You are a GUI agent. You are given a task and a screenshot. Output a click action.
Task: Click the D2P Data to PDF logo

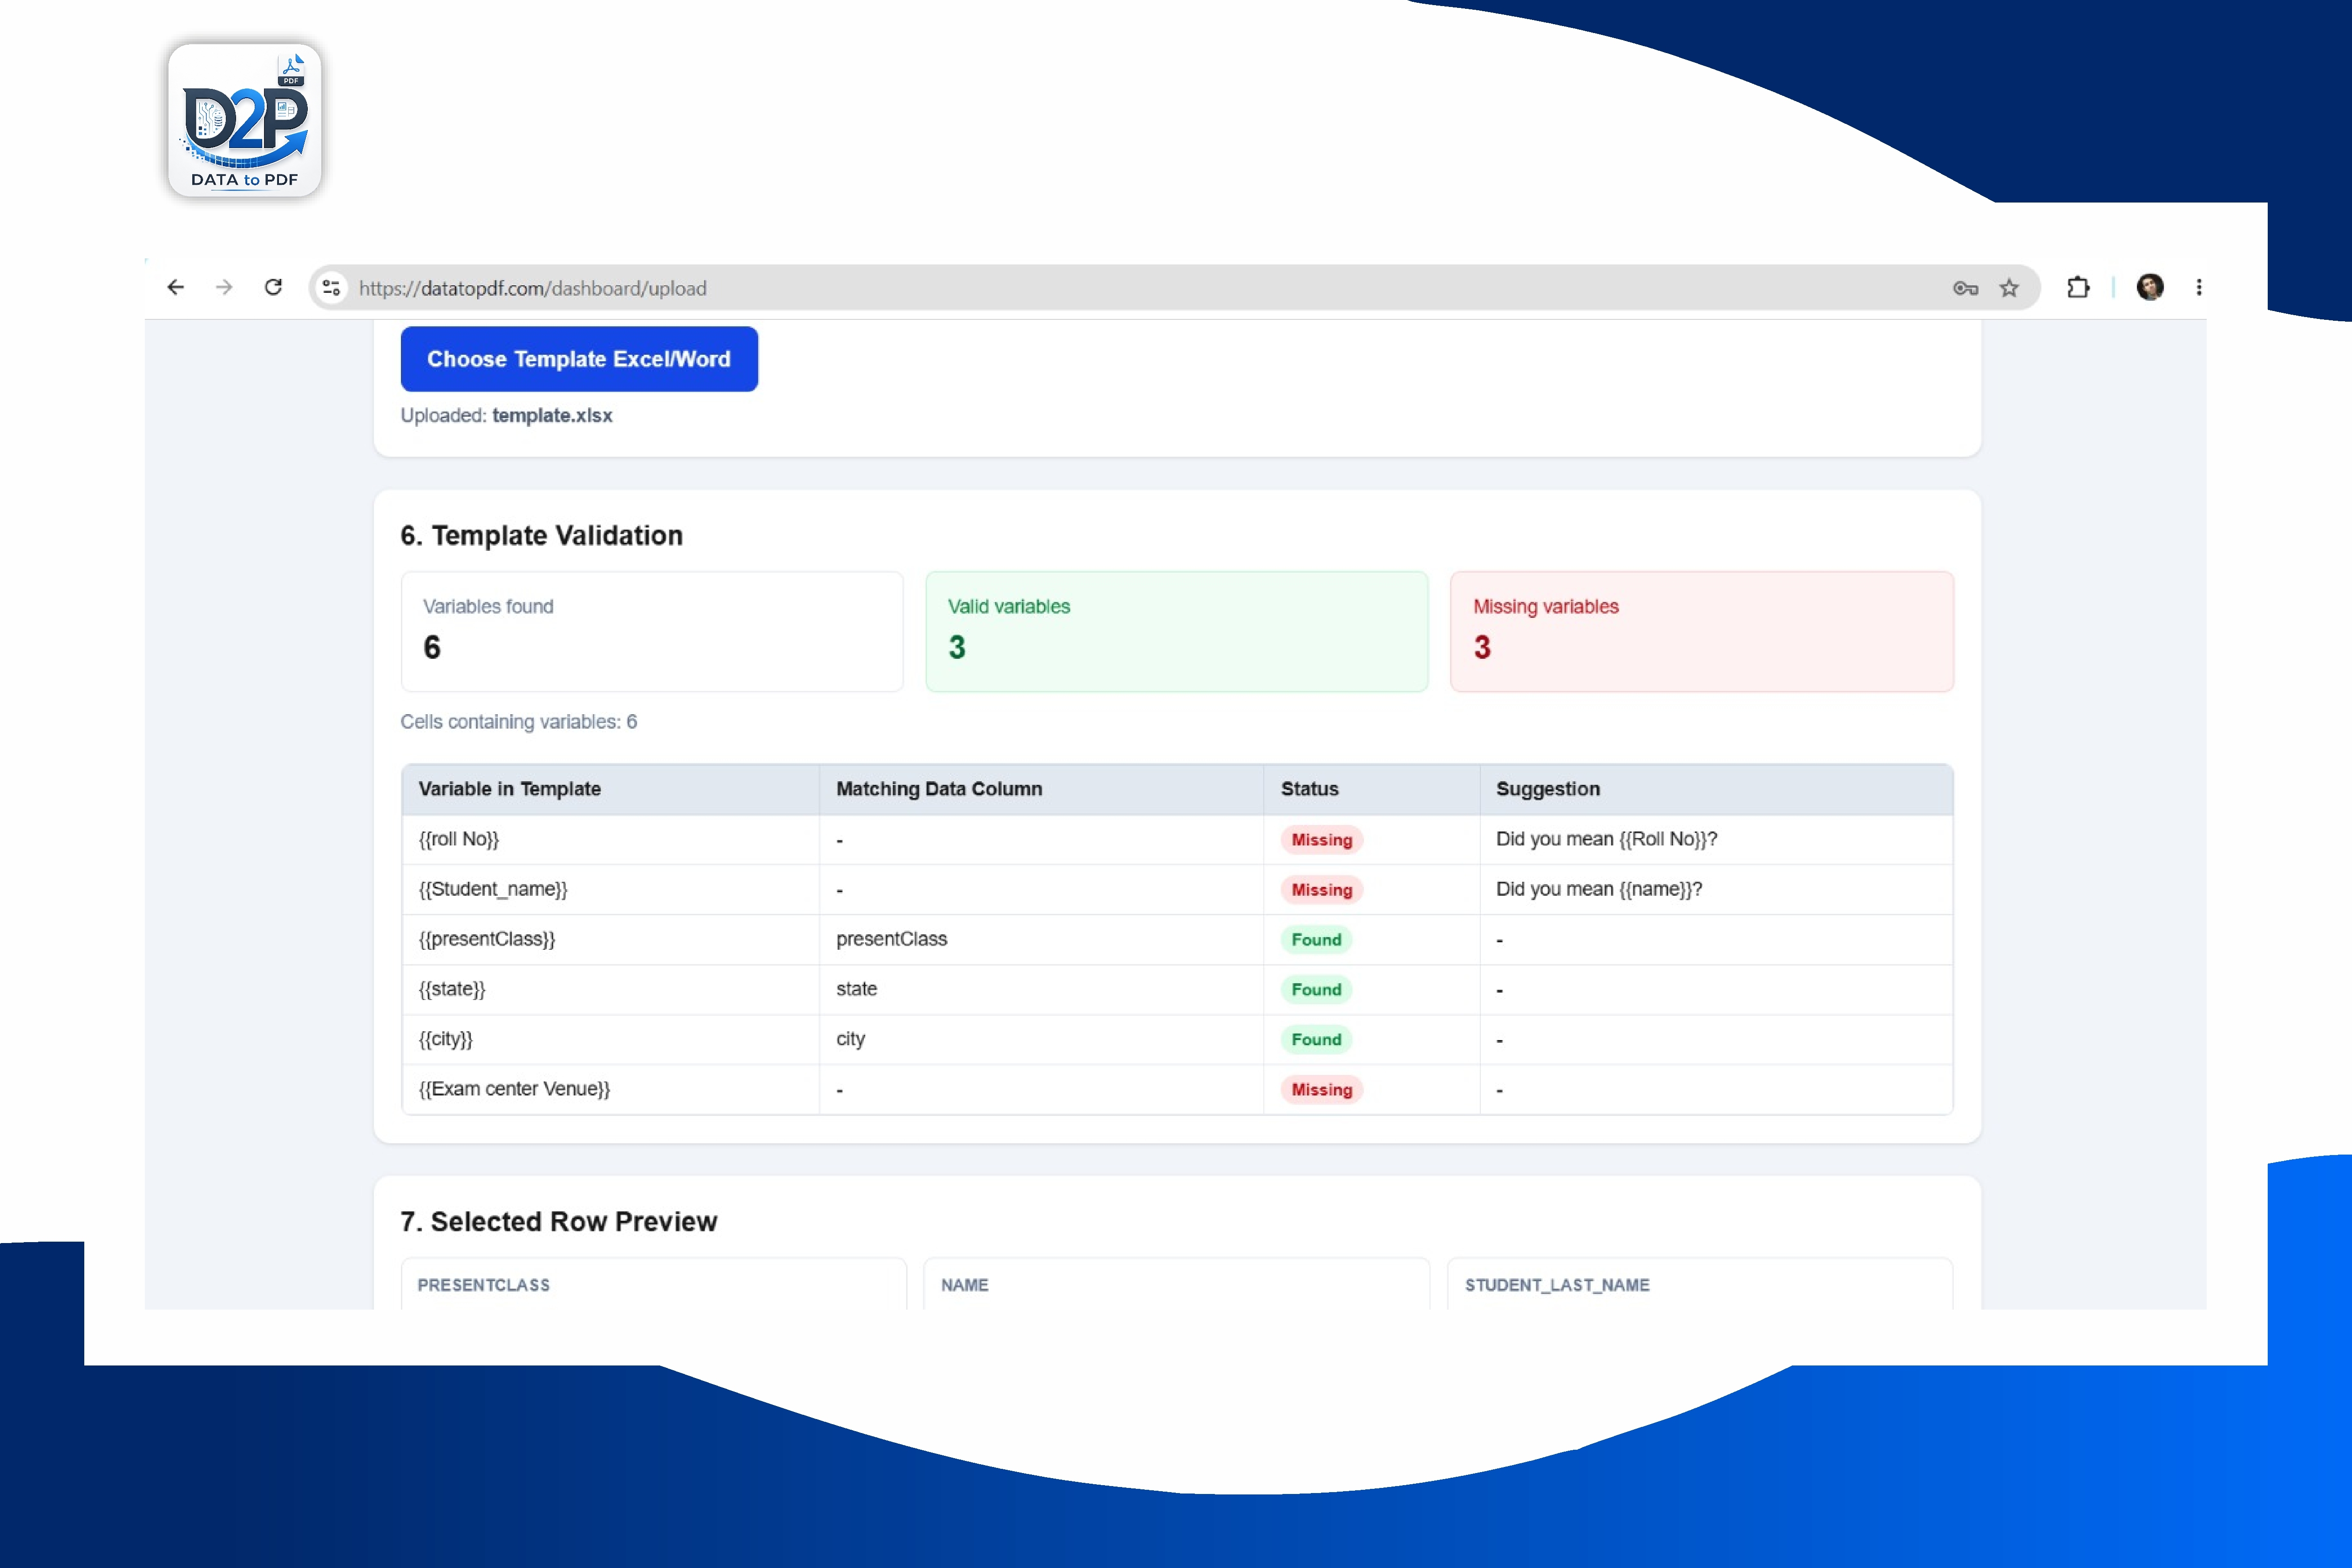[245, 120]
